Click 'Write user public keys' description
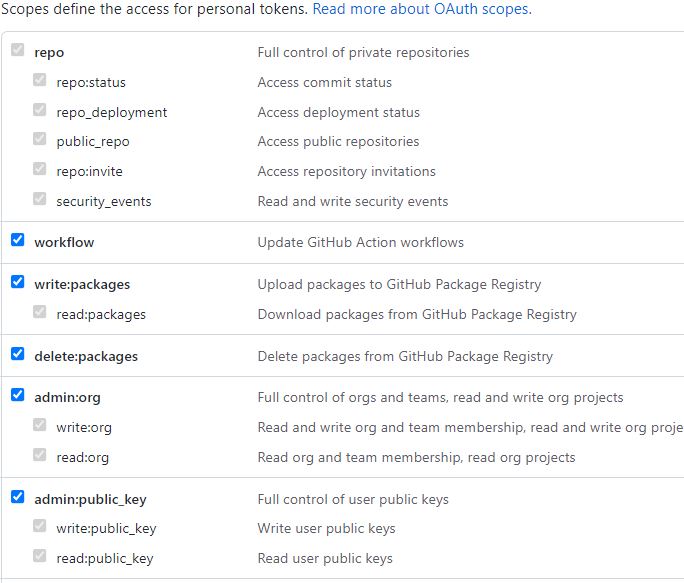 pos(327,528)
